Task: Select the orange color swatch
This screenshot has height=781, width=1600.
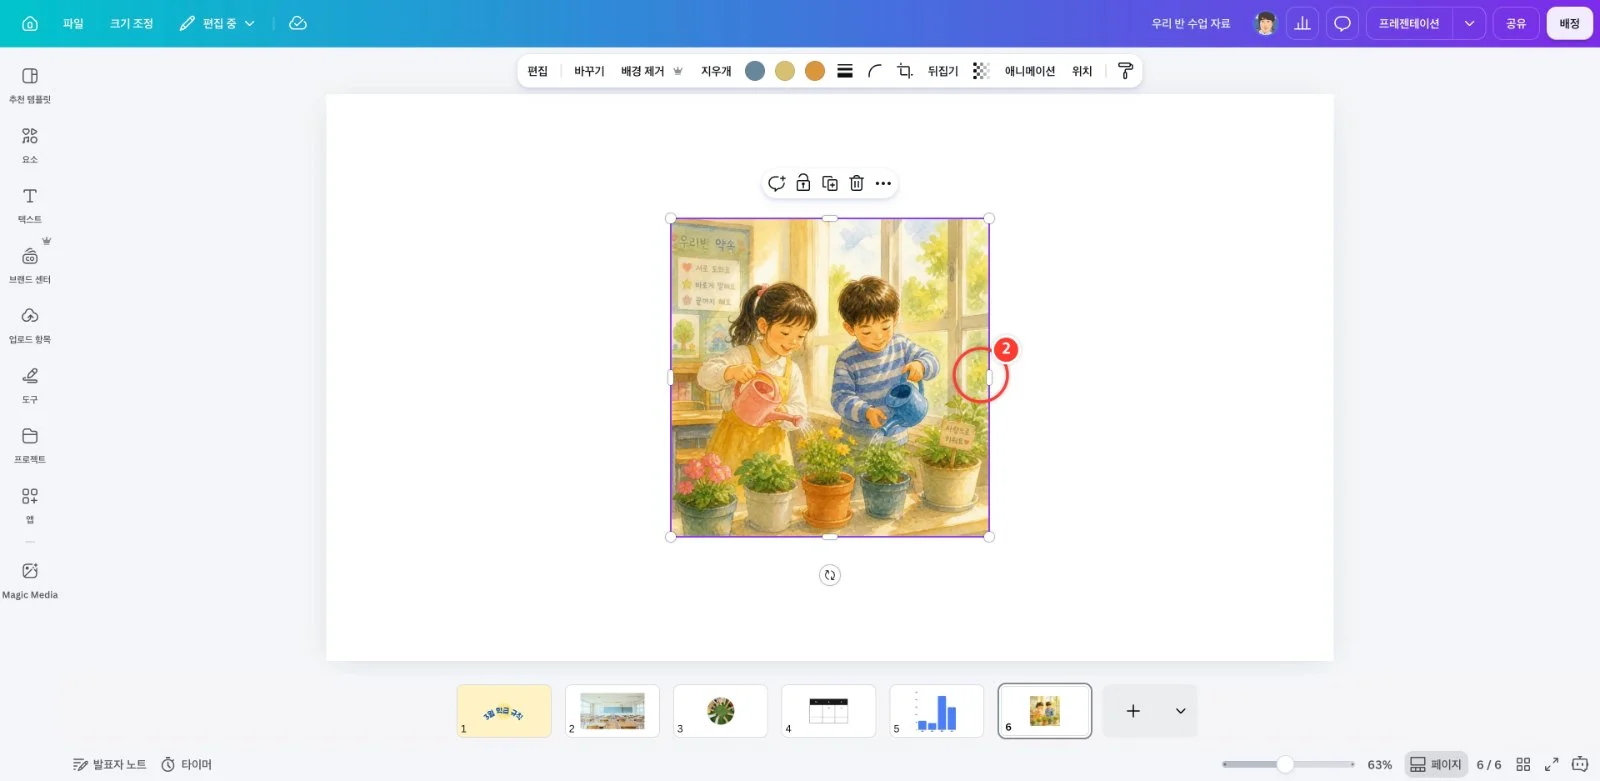Action: click(x=815, y=71)
